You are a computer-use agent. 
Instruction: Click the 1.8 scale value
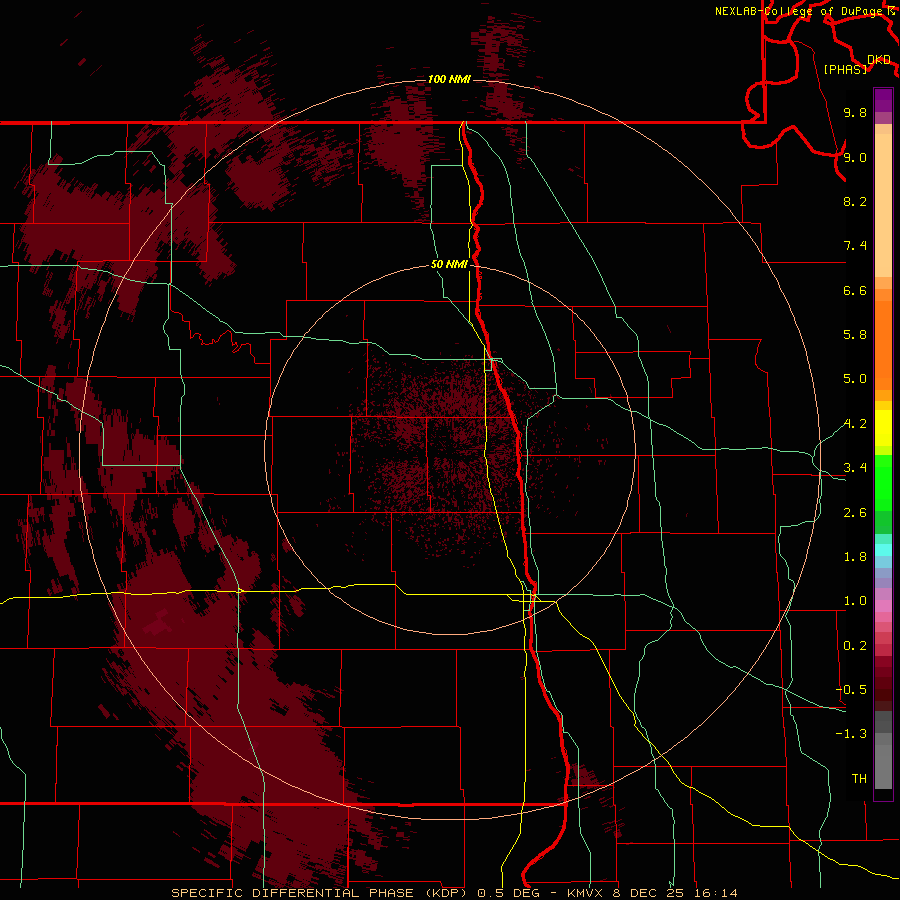pyautogui.click(x=855, y=557)
